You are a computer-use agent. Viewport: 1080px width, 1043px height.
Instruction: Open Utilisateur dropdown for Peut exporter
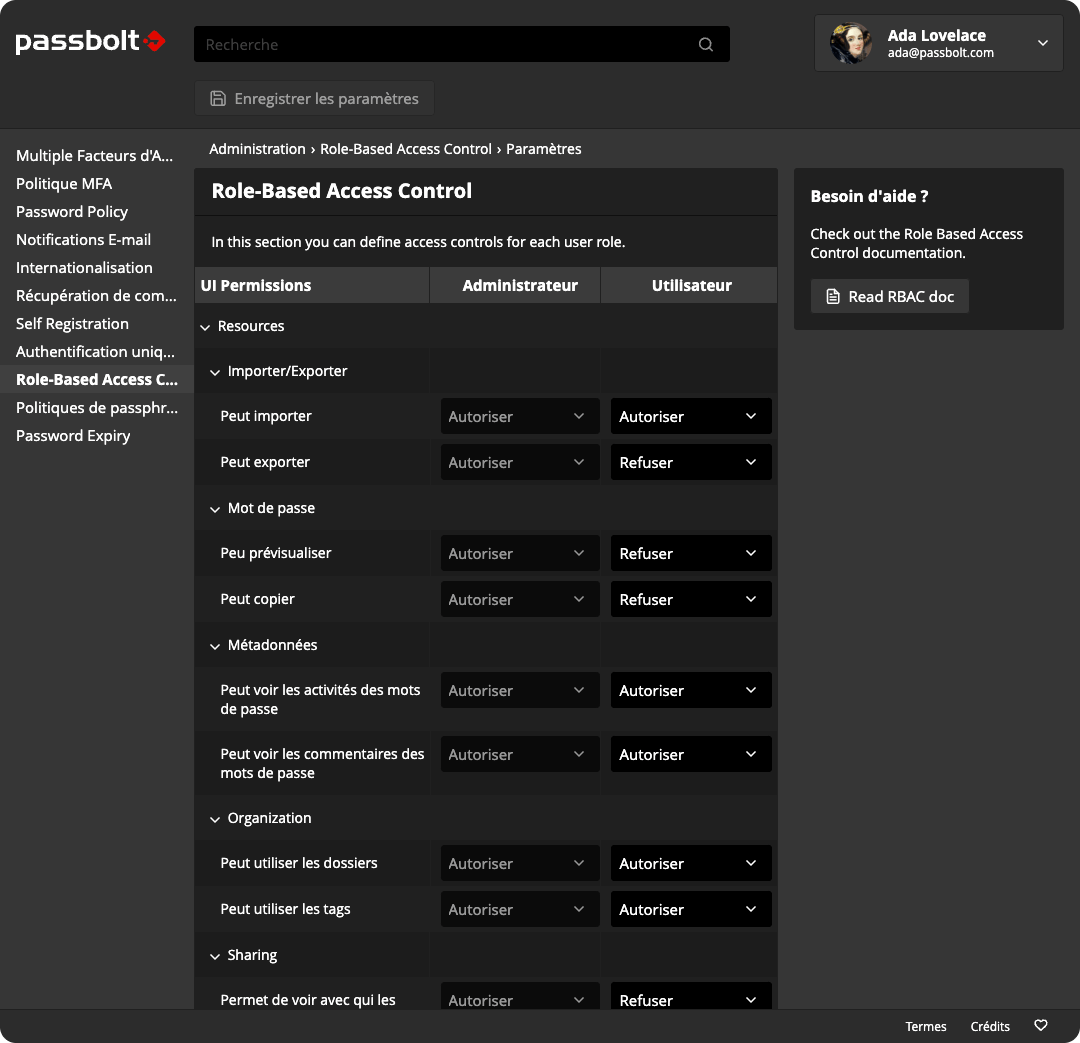[x=691, y=462]
